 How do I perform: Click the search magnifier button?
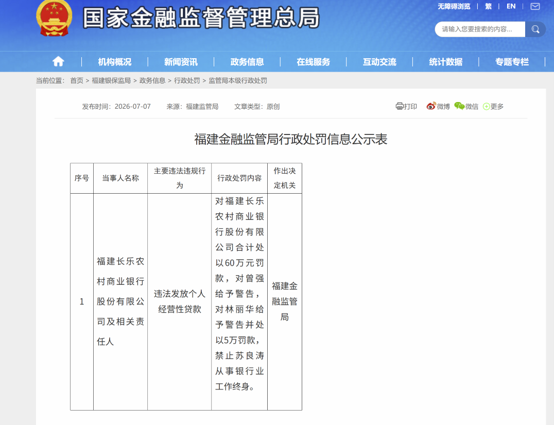click(535, 29)
